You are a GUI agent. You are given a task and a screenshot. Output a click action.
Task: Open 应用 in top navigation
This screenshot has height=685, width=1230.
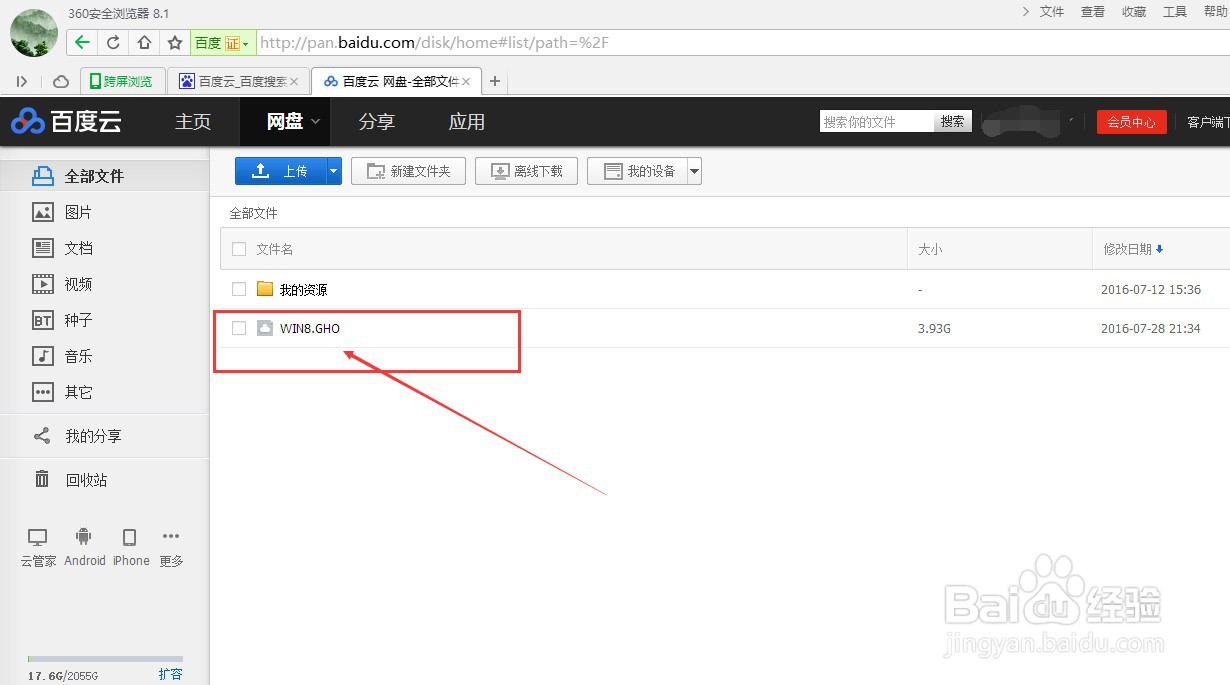(466, 122)
